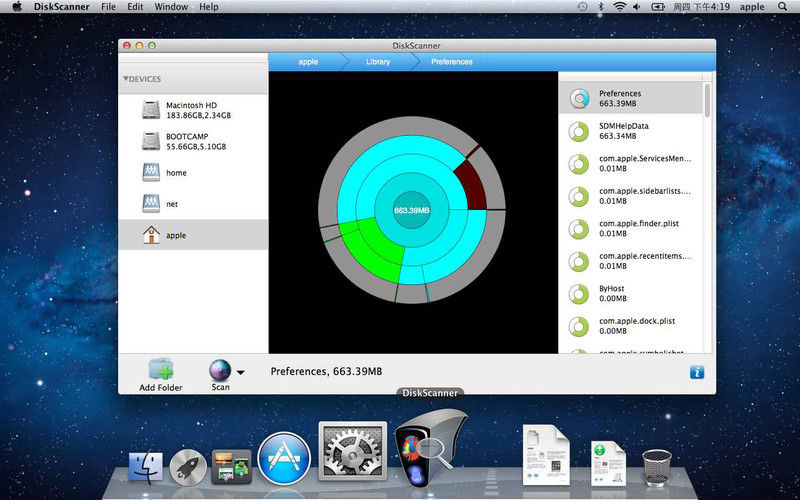Click the Add Folder icon
The image size is (800, 500).
(161, 369)
